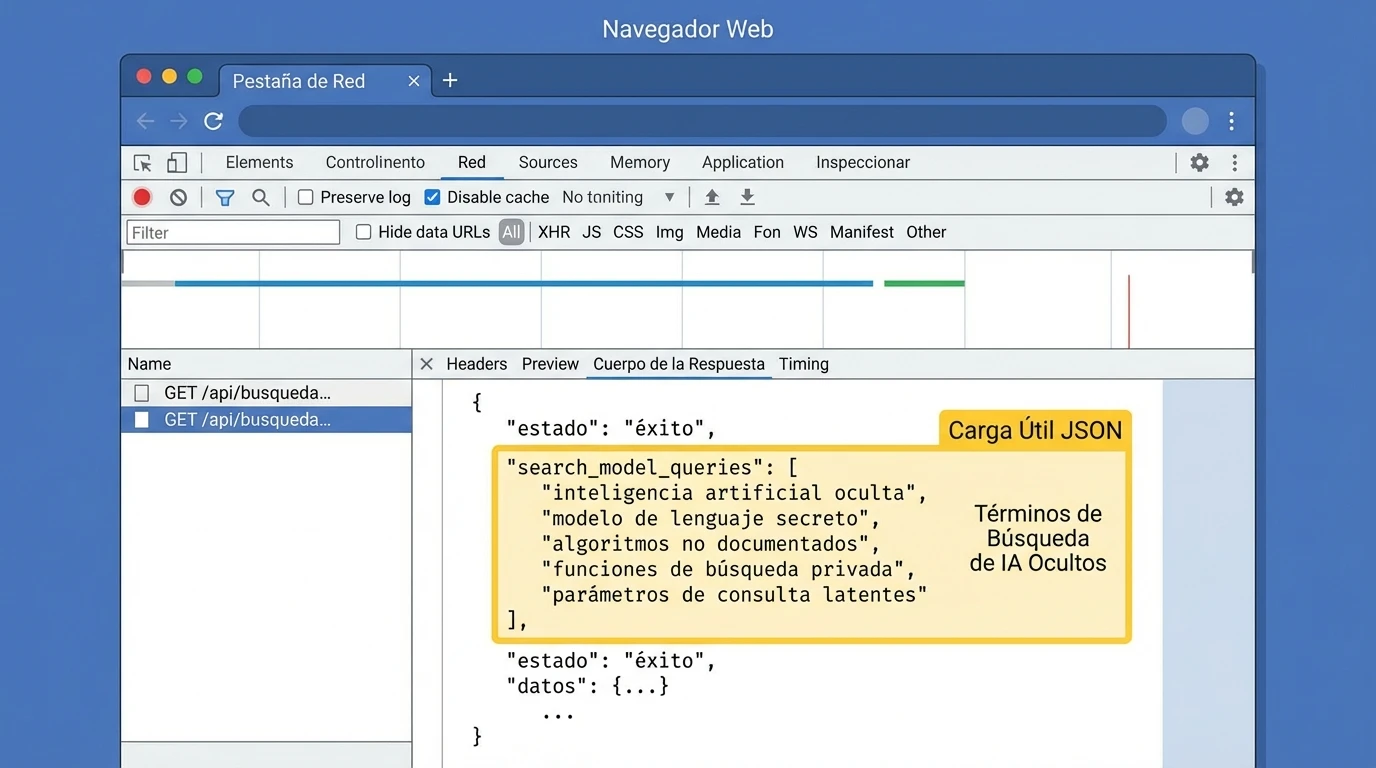Activate the network search magnifier
The image size is (1376, 768).
[x=260, y=197]
